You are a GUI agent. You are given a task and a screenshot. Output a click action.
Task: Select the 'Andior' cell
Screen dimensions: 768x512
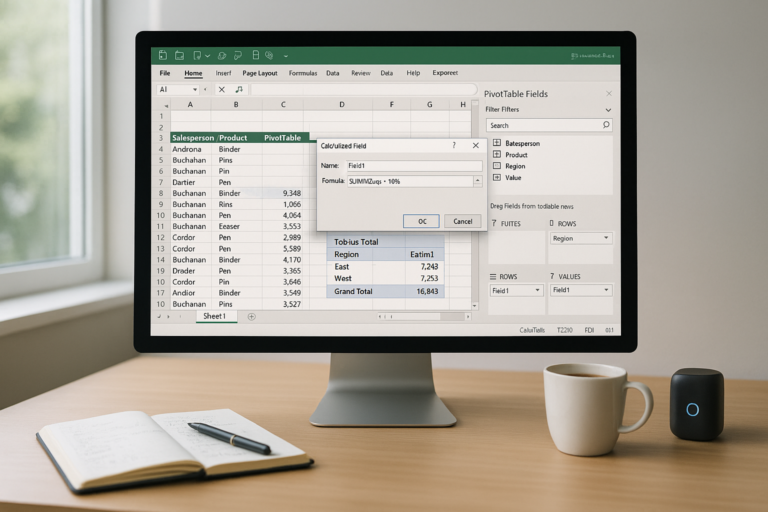(x=190, y=293)
